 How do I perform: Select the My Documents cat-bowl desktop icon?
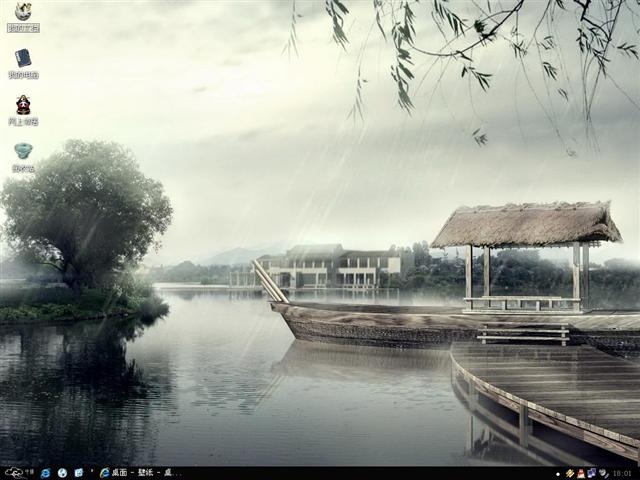[x=23, y=11]
